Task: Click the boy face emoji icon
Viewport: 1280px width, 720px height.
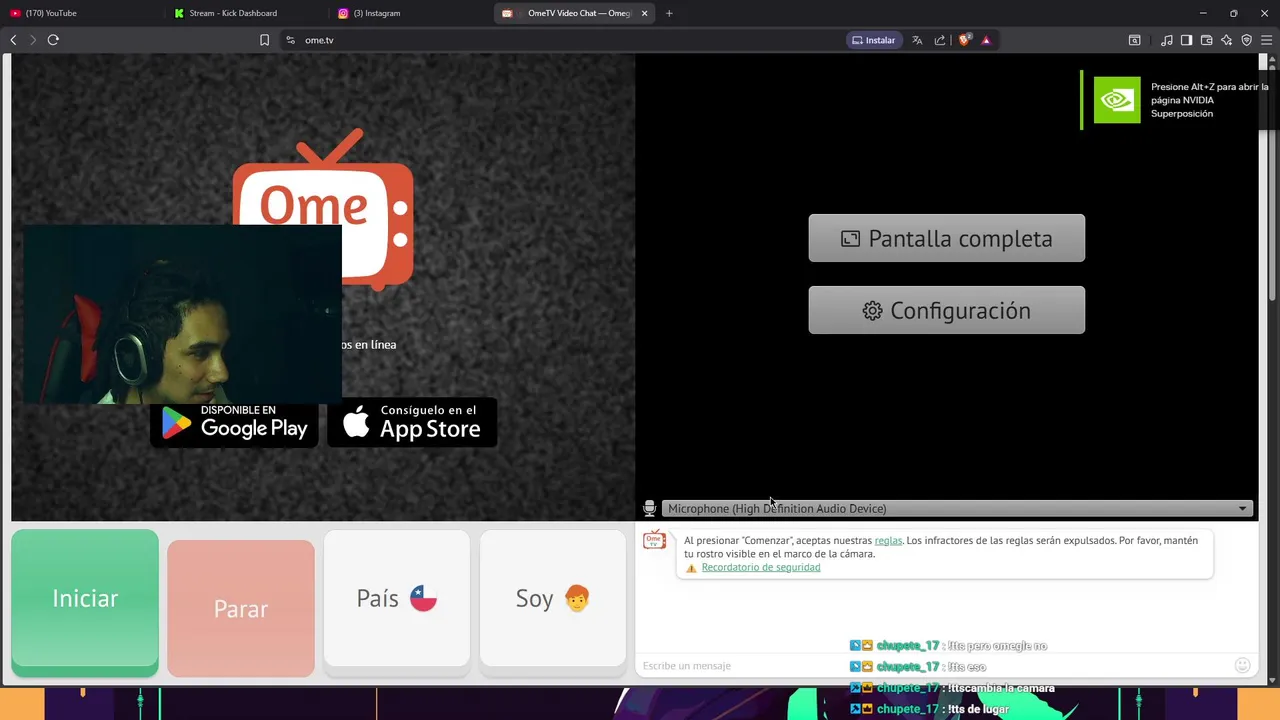Action: [x=577, y=598]
